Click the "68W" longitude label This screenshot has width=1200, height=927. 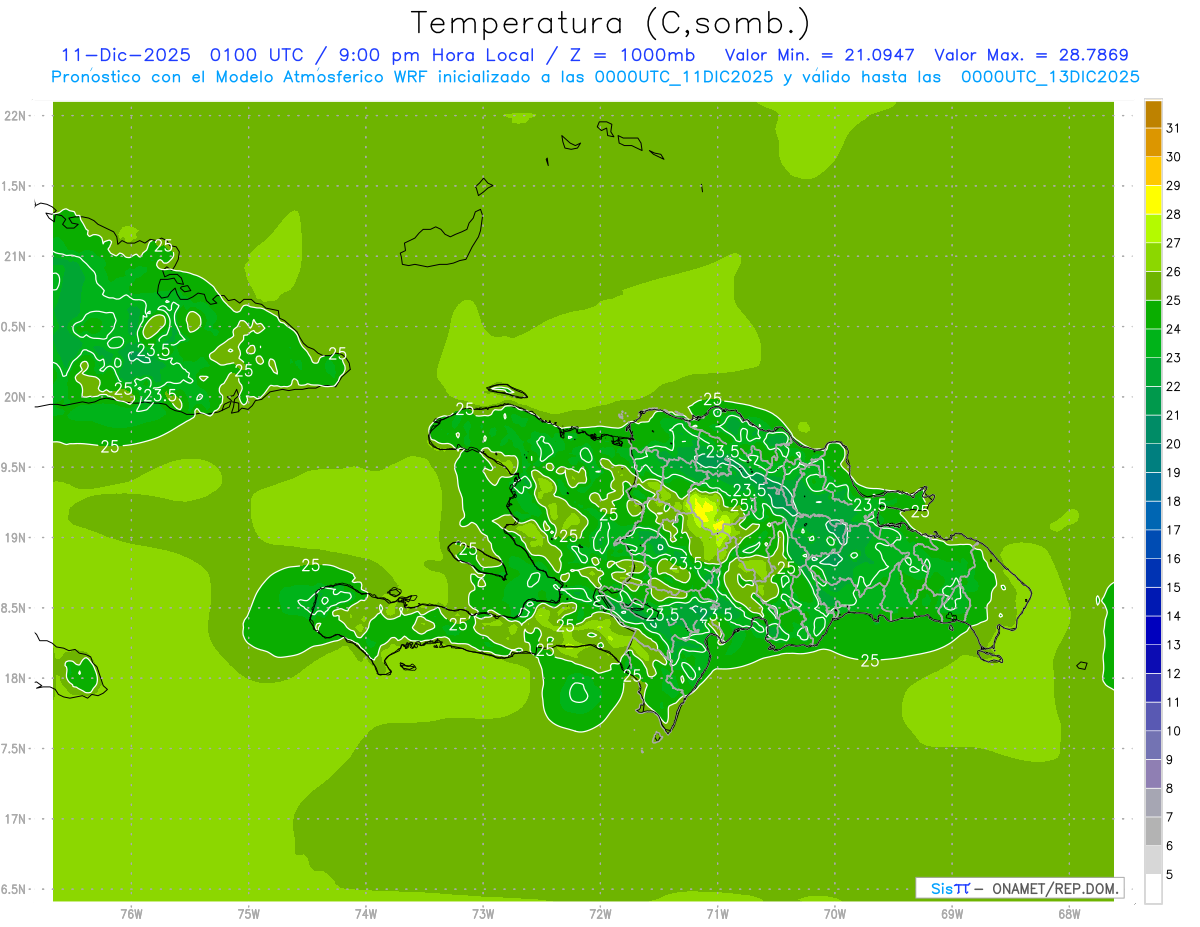click(x=1069, y=913)
